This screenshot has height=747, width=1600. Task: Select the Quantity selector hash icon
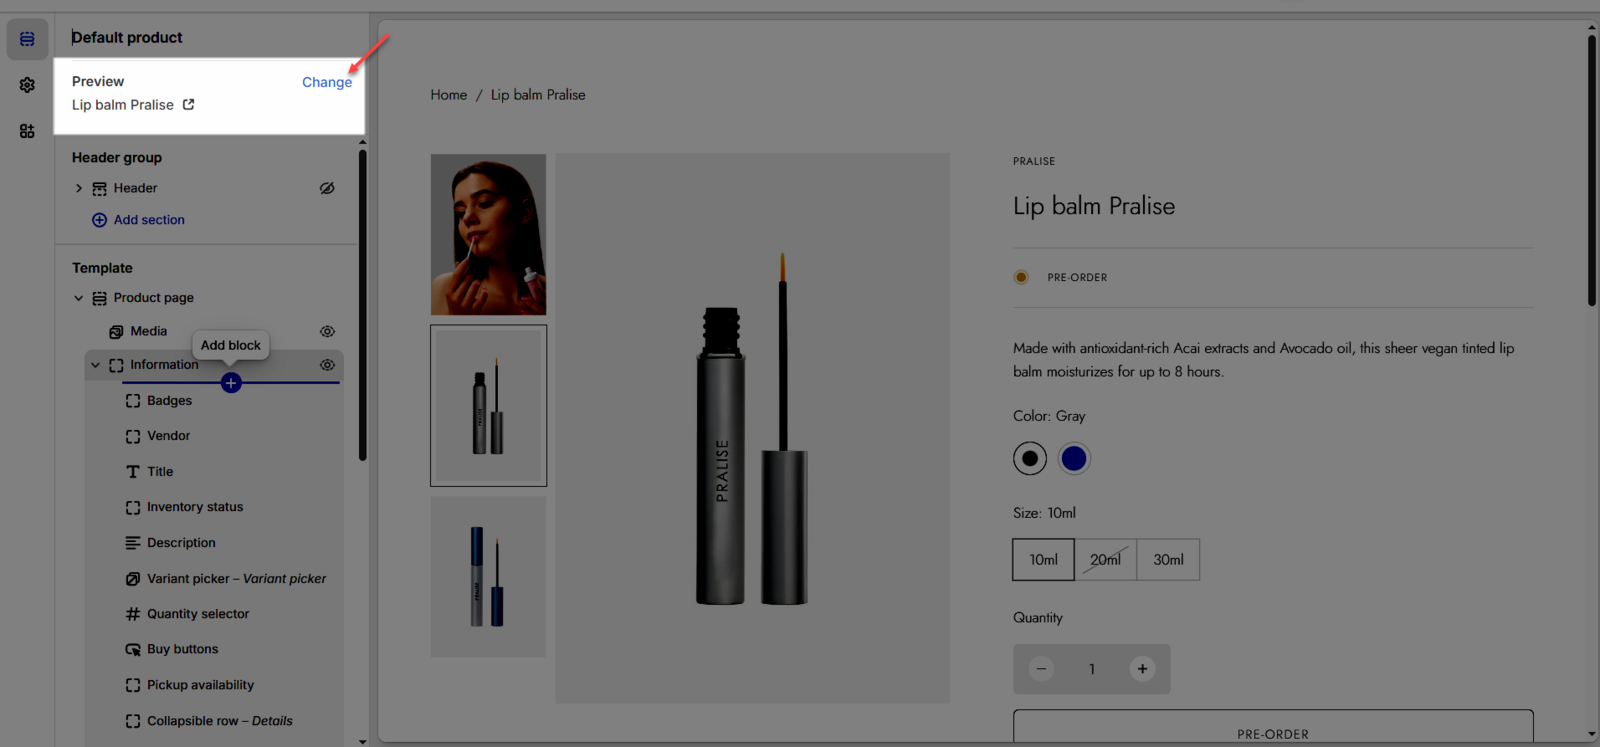(133, 614)
